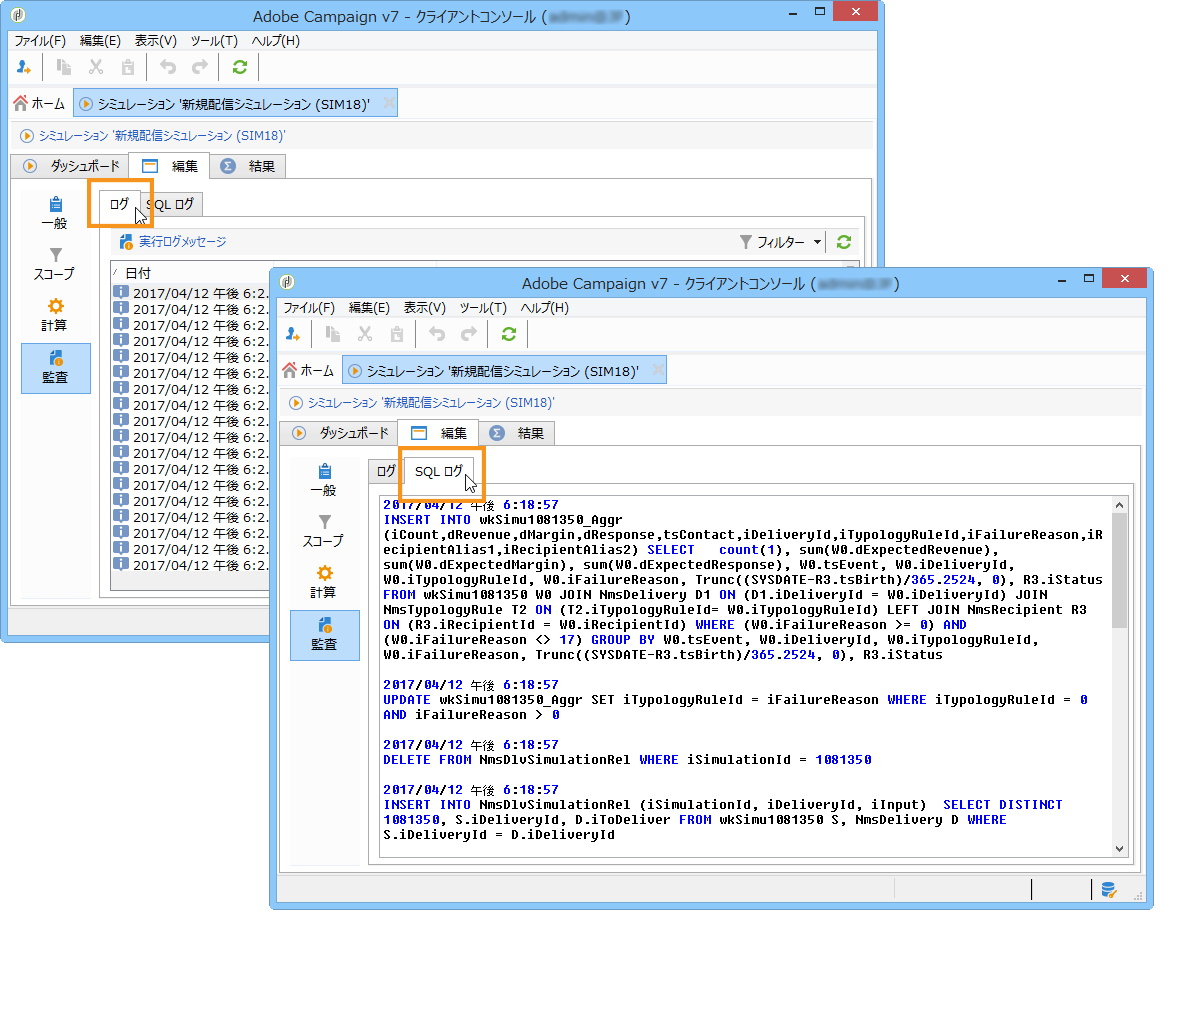Select 計算 gear icon in back window
The width and height of the screenshot is (1186, 1024).
click(x=55, y=315)
